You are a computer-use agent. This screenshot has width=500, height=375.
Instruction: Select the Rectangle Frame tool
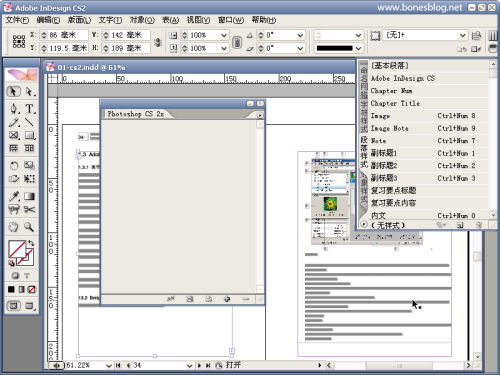click(13, 135)
